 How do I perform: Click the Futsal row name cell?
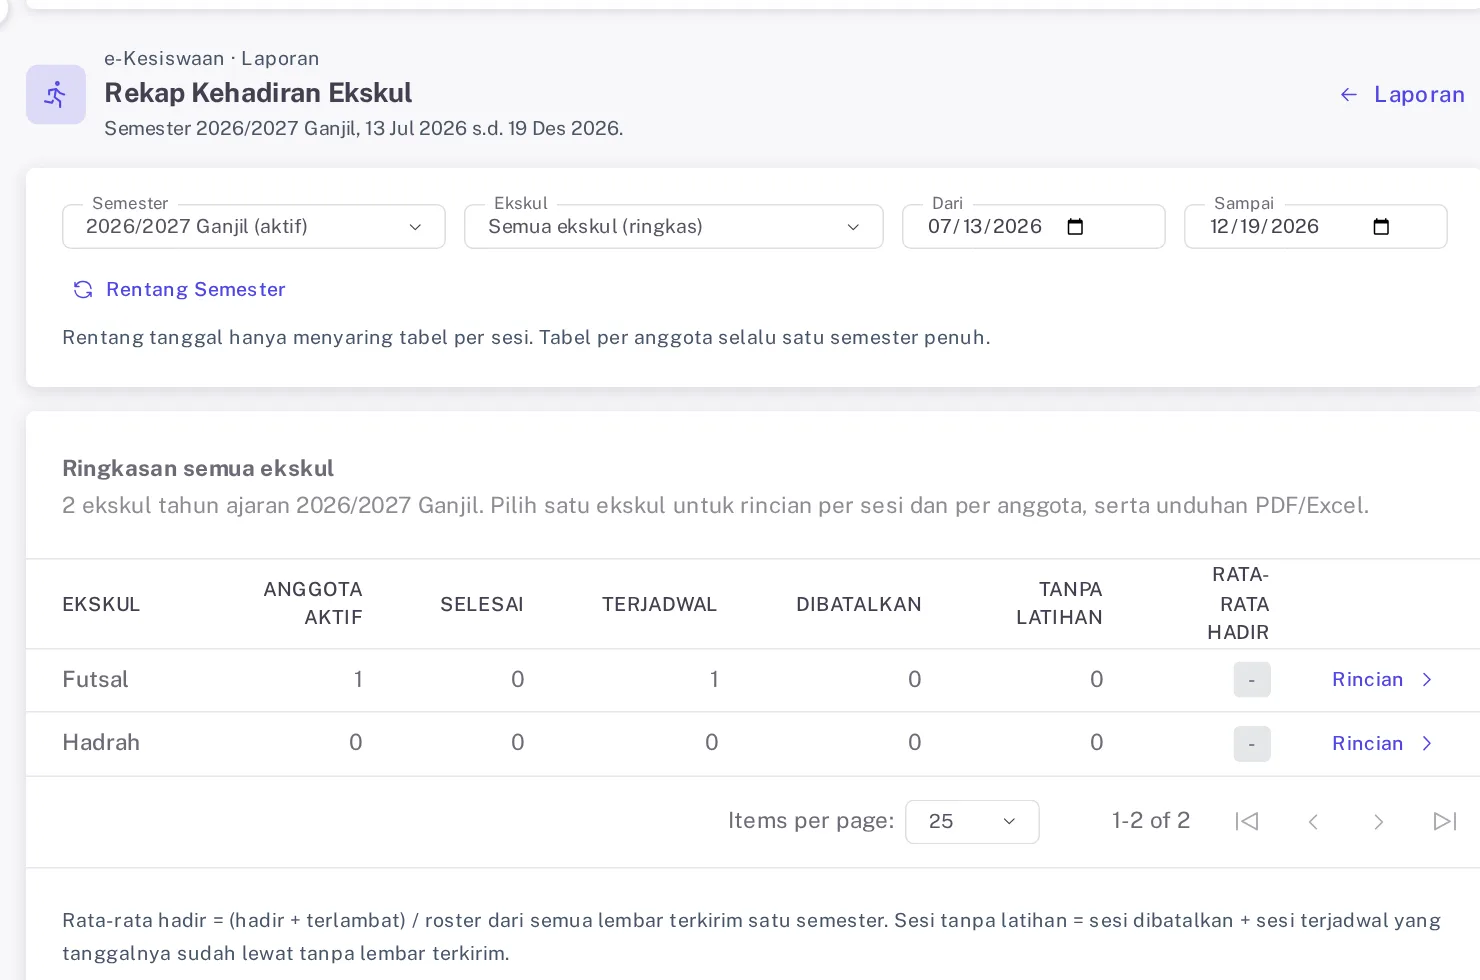(x=95, y=680)
